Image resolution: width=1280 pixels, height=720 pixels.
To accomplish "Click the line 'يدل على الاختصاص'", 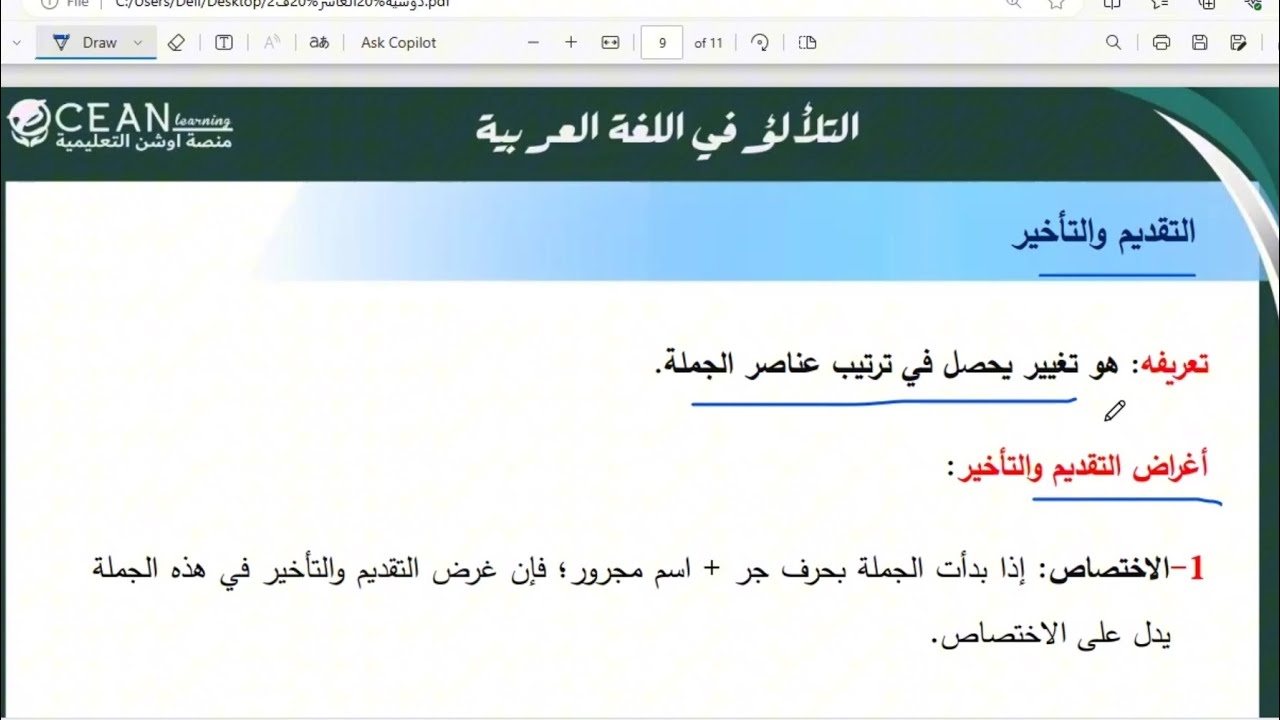I will click(x=1052, y=633).
